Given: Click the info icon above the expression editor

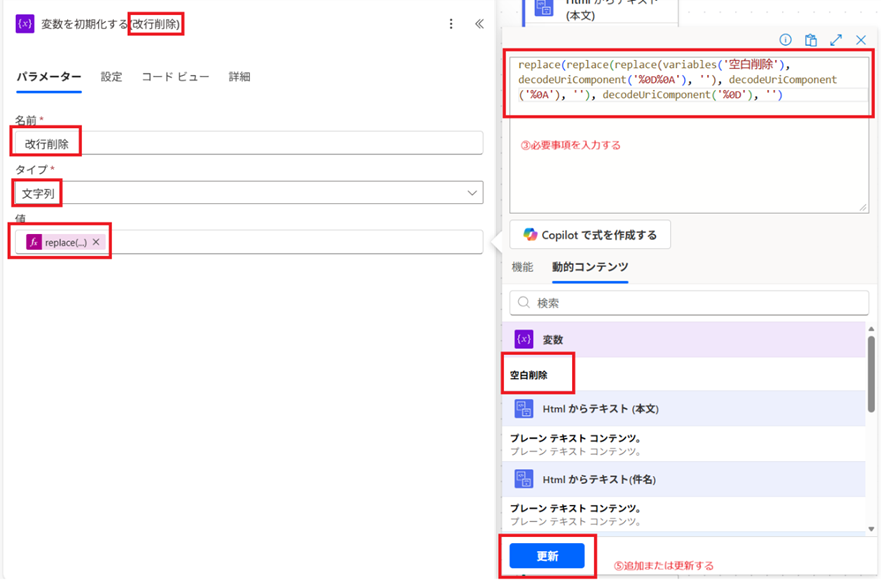Looking at the screenshot, I should coord(785,40).
